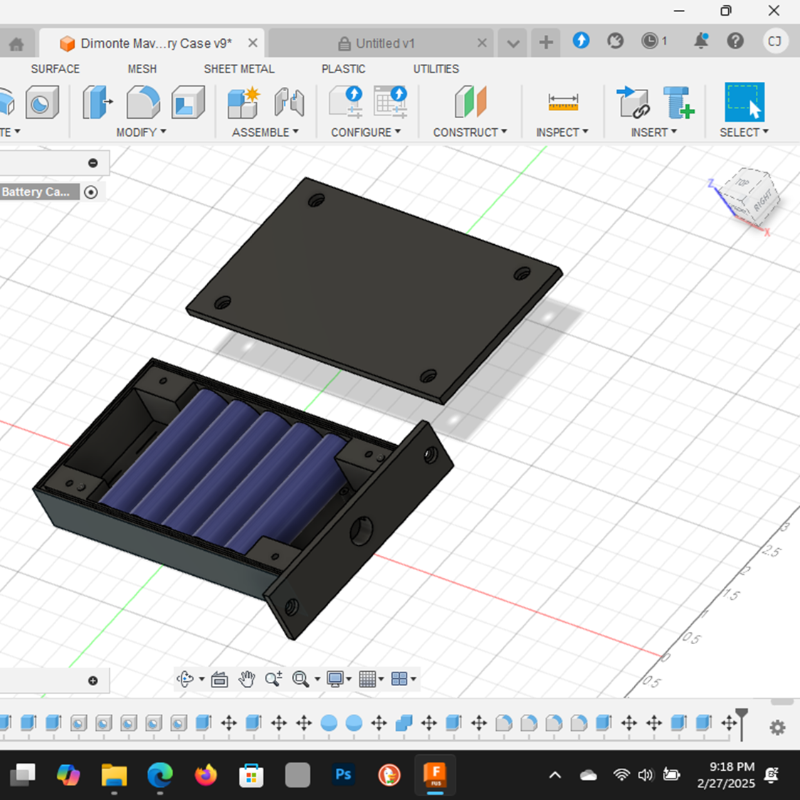
Task: Click the configuration table icon
Action: (390, 102)
